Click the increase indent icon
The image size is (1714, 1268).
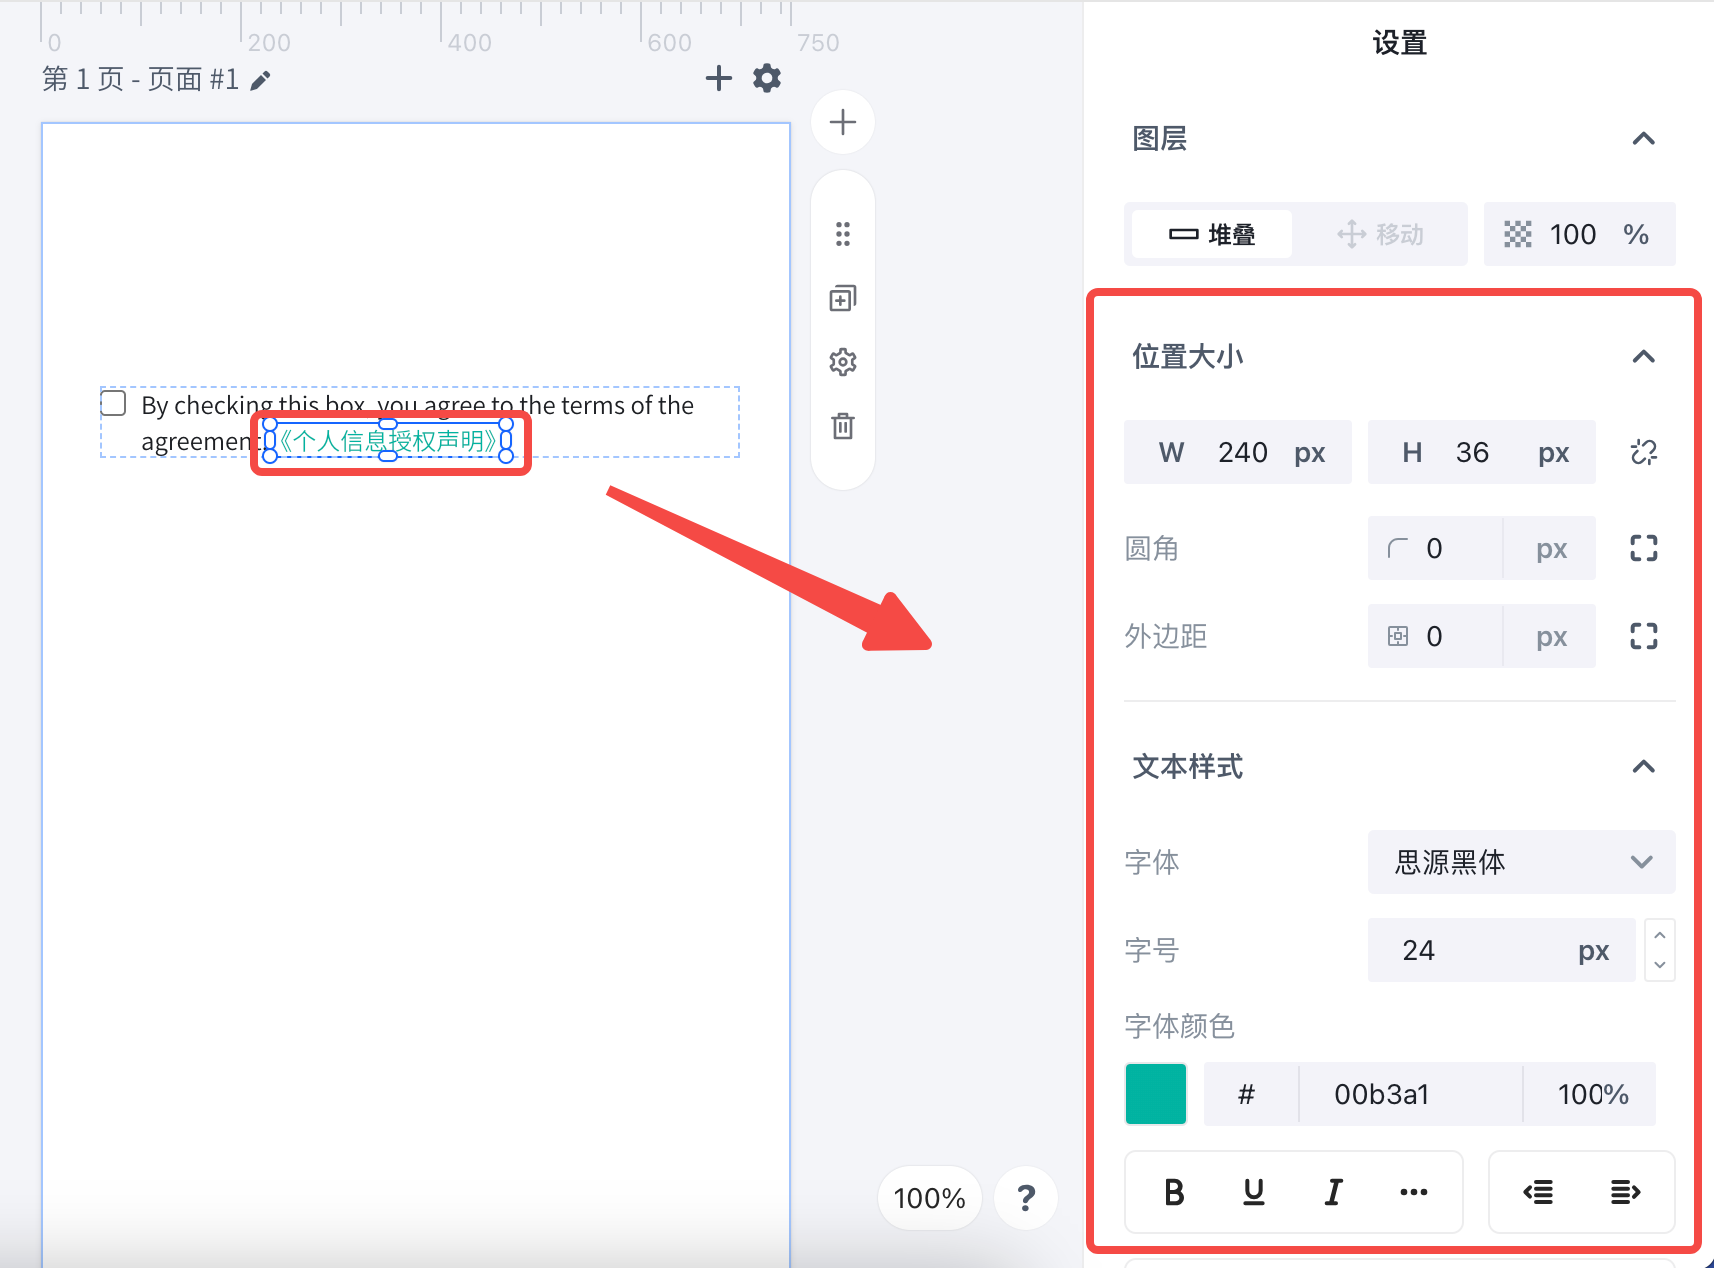coord(1626,1192)
